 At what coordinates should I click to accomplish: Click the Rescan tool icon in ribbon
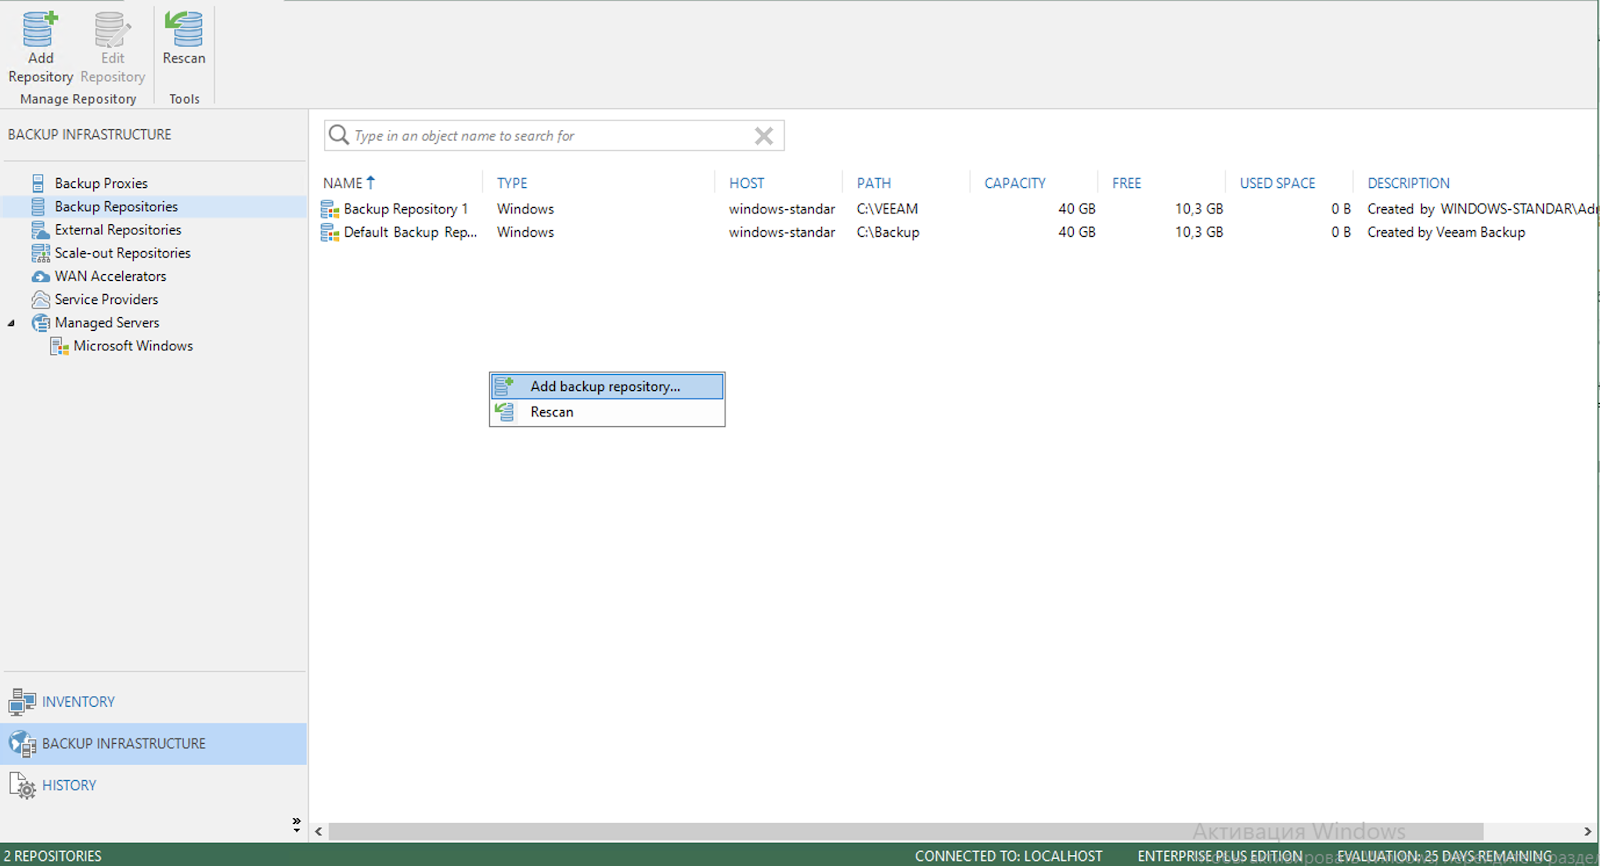coord(184,30)
